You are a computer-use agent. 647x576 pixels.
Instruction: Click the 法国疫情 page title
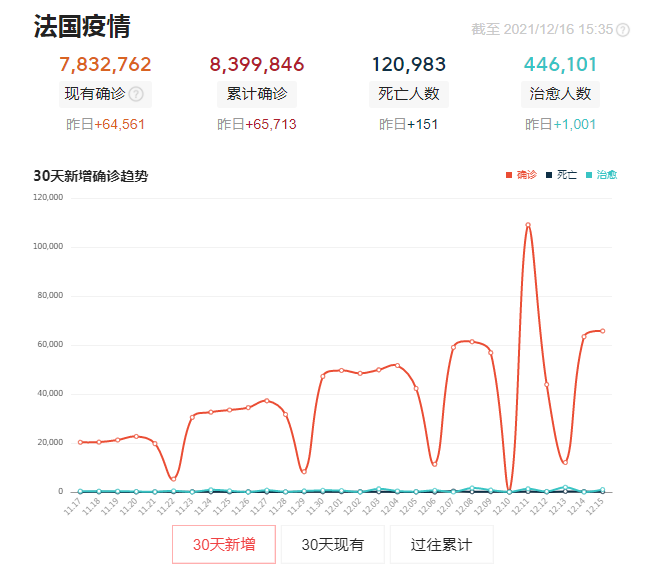82,26
